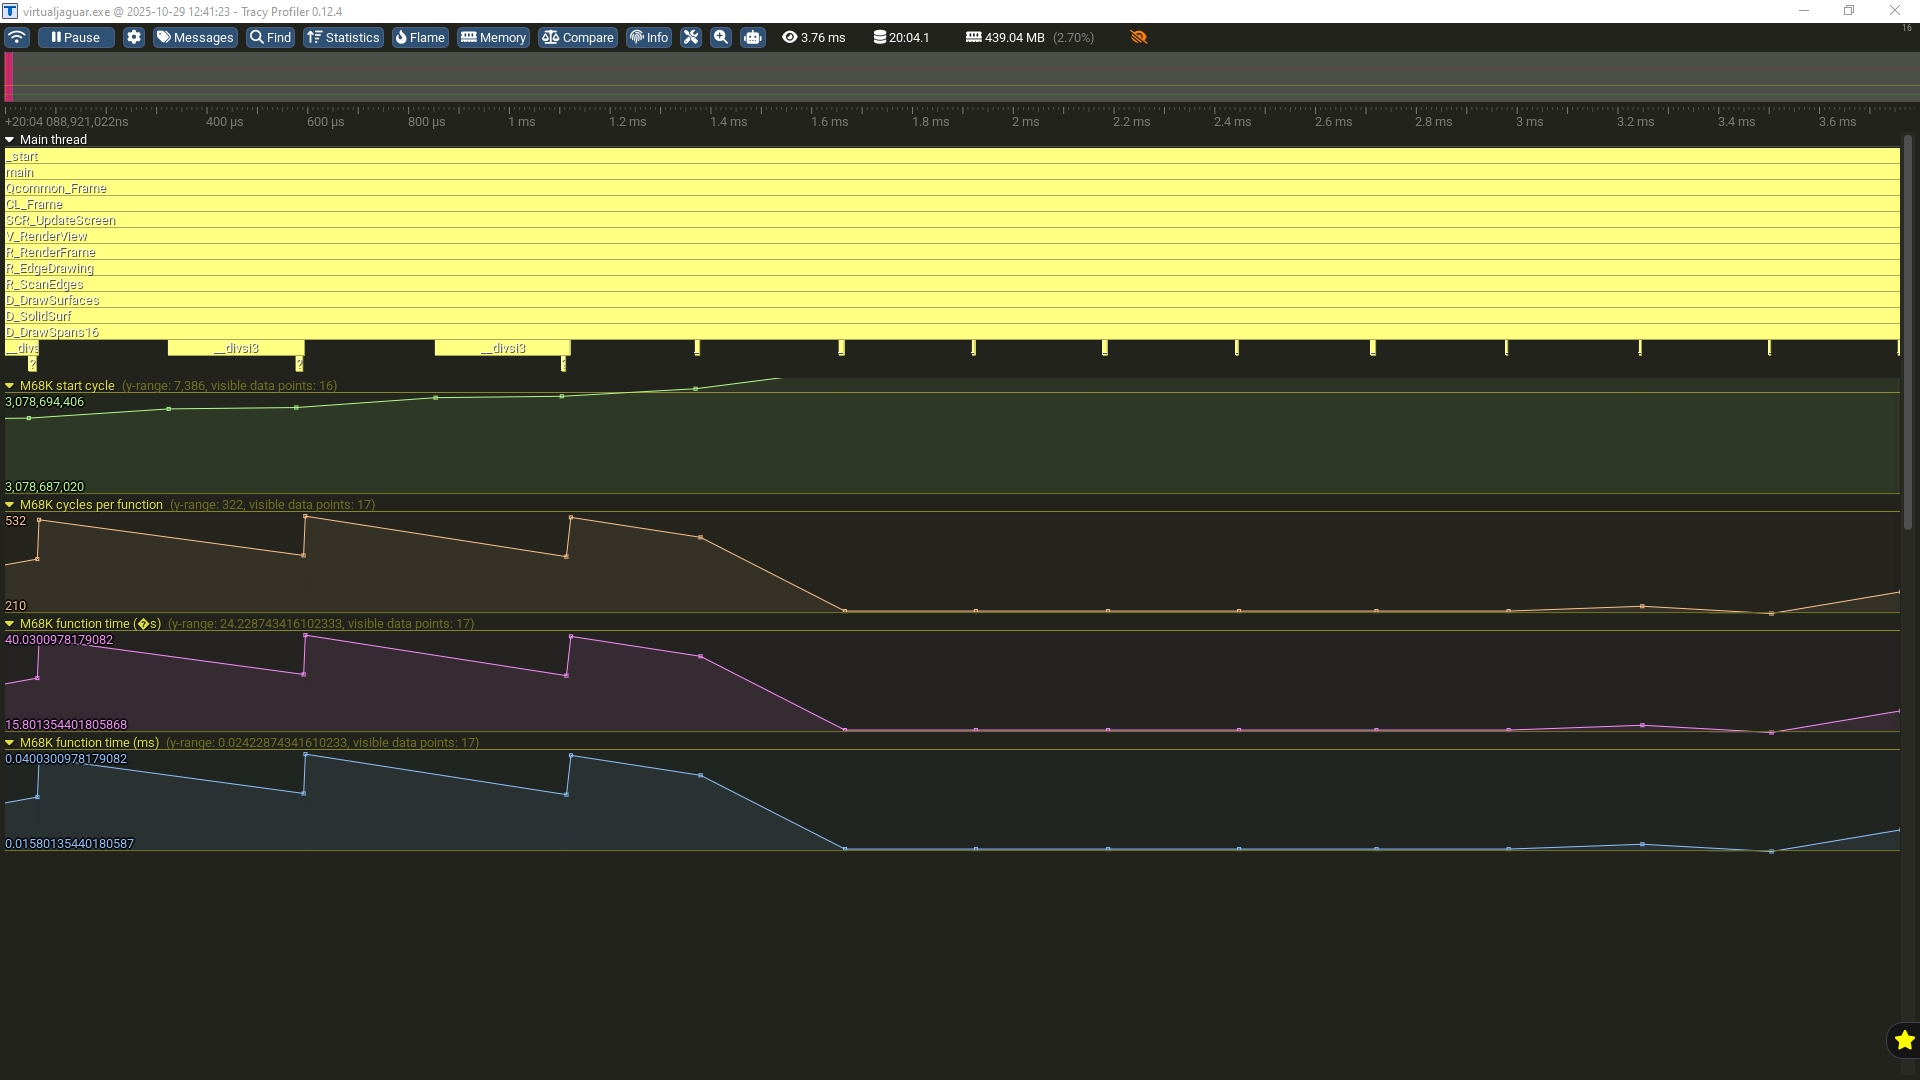The image size is (1920, 1080).
Task: Click the orange crossed-eye notification icon
Action: pyautogui.click(x=1138, y=37)
